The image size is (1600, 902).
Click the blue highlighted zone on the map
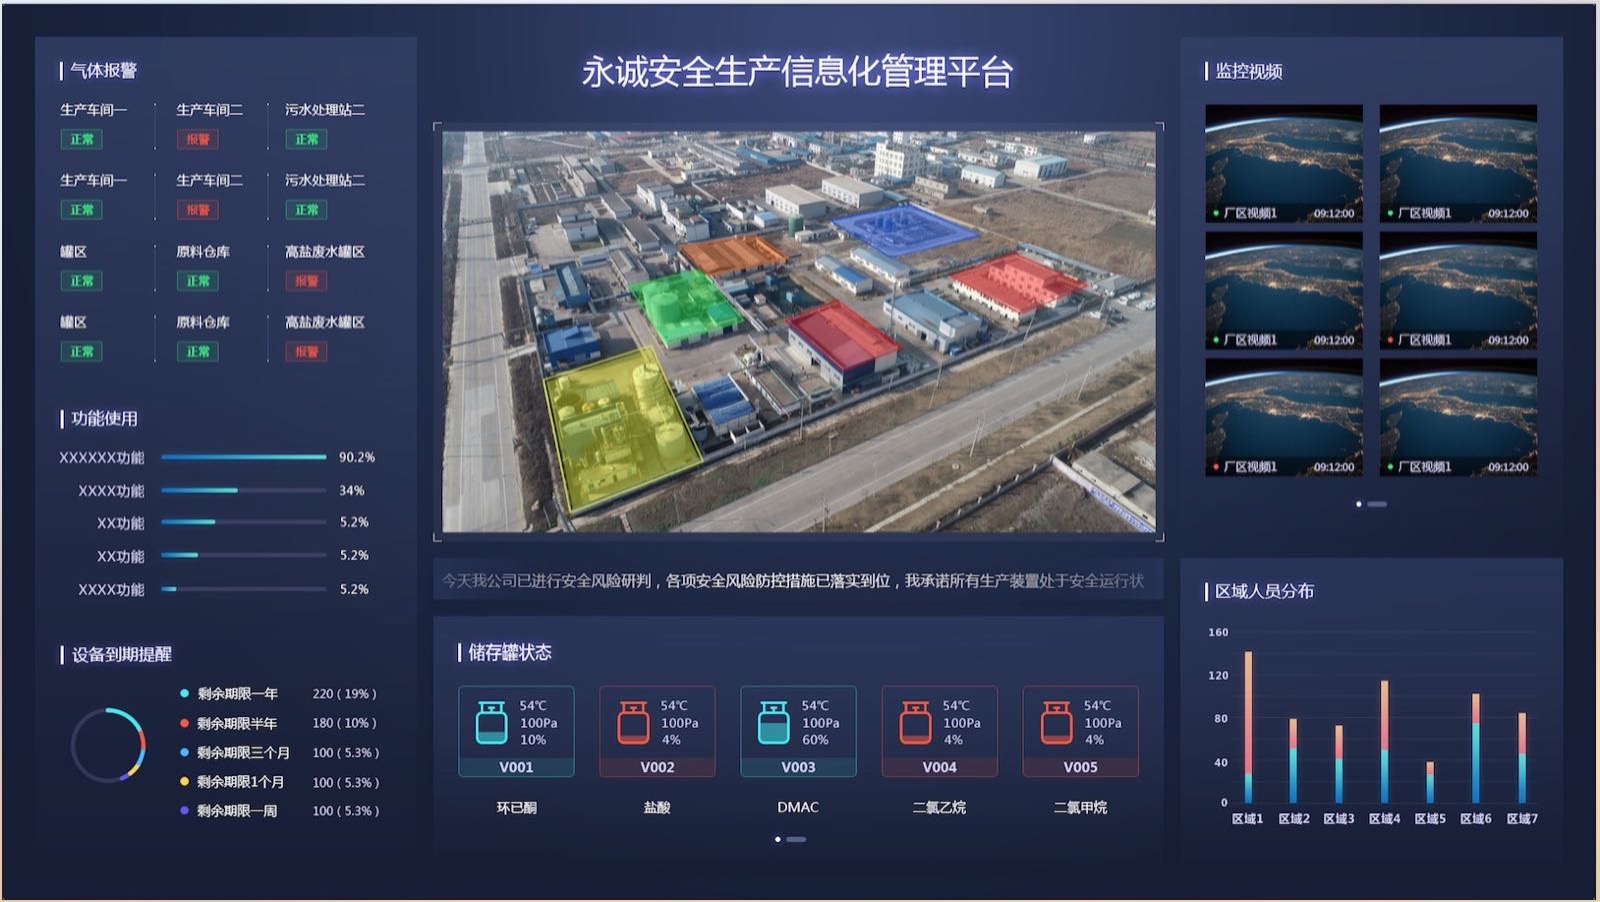coord(903,228)
